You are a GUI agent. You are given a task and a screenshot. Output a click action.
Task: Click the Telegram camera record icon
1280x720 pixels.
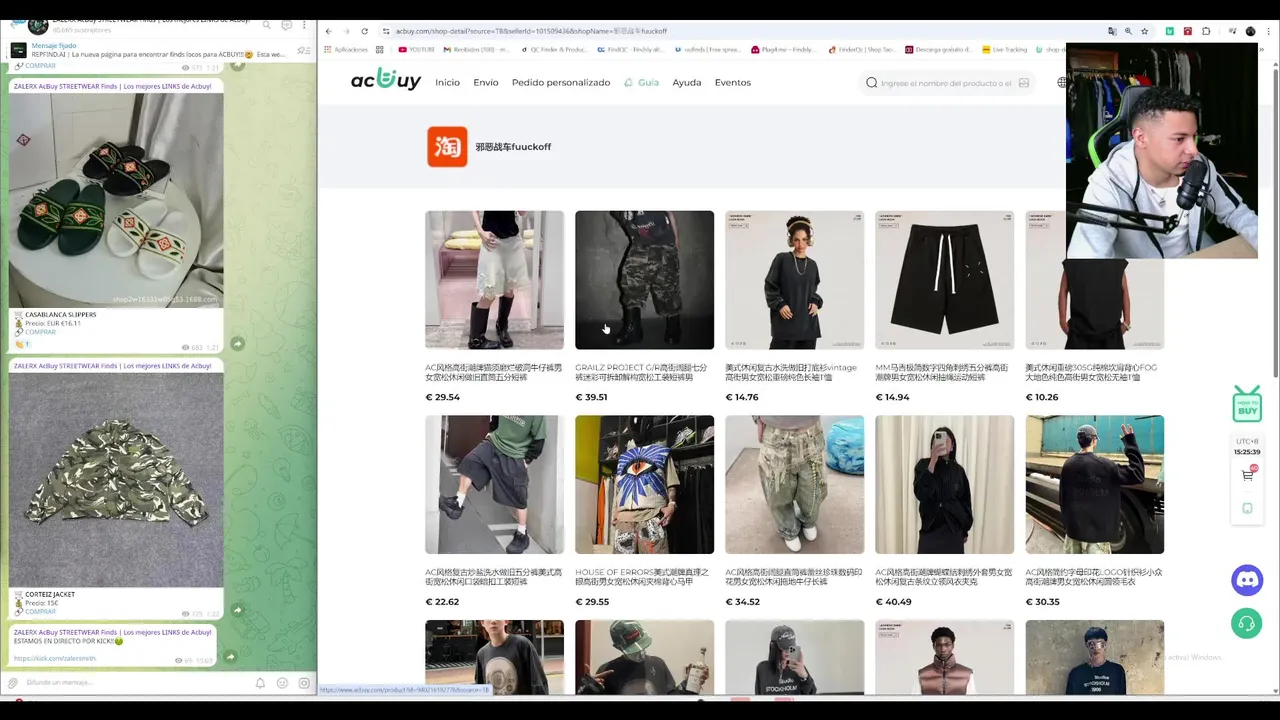304,683
